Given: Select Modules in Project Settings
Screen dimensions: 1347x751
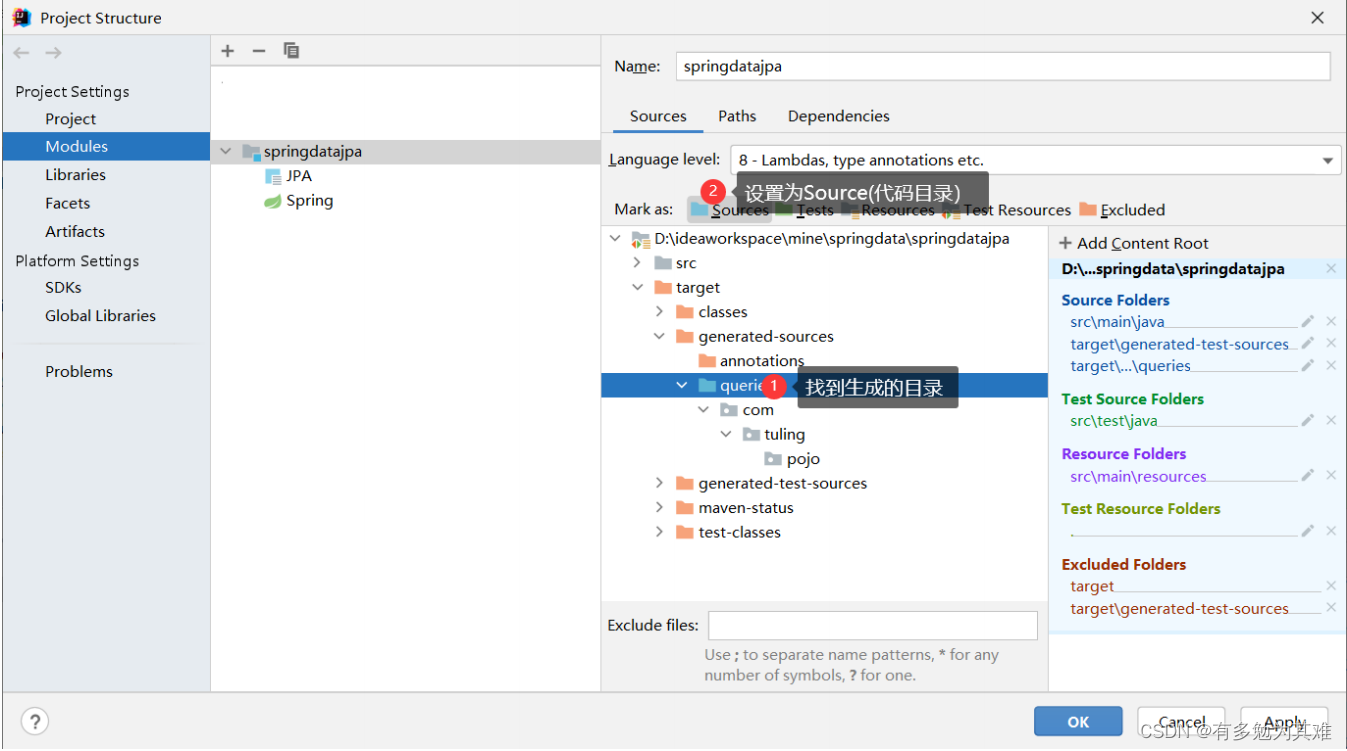Looking at the screenshot, I should (x=105, y=146).
